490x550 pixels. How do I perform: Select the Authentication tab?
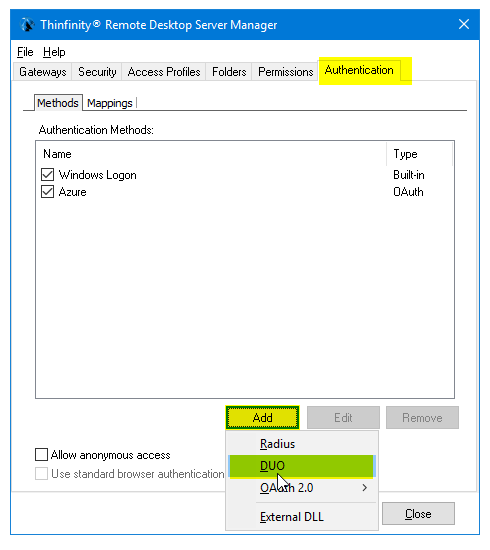(x=359, y=70)
